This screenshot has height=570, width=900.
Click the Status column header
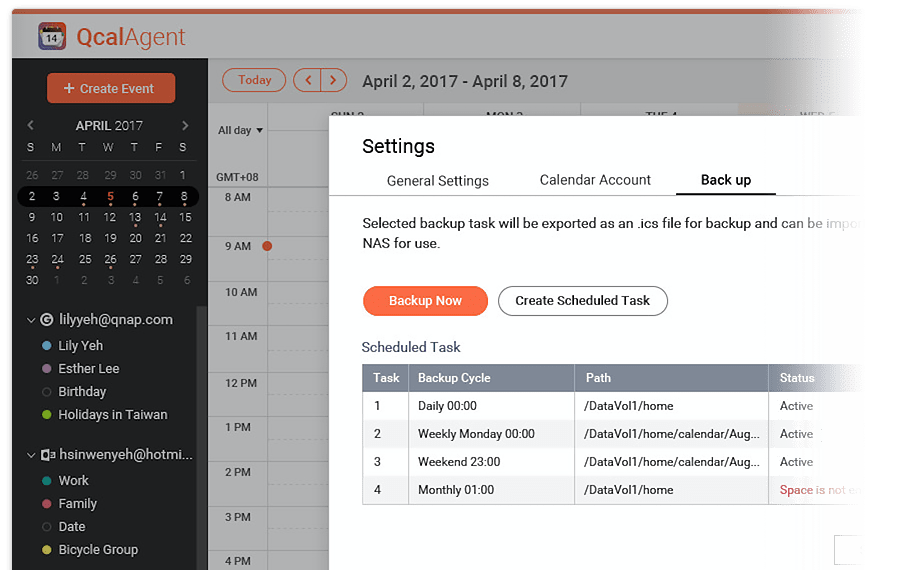(x=814, y=378)
